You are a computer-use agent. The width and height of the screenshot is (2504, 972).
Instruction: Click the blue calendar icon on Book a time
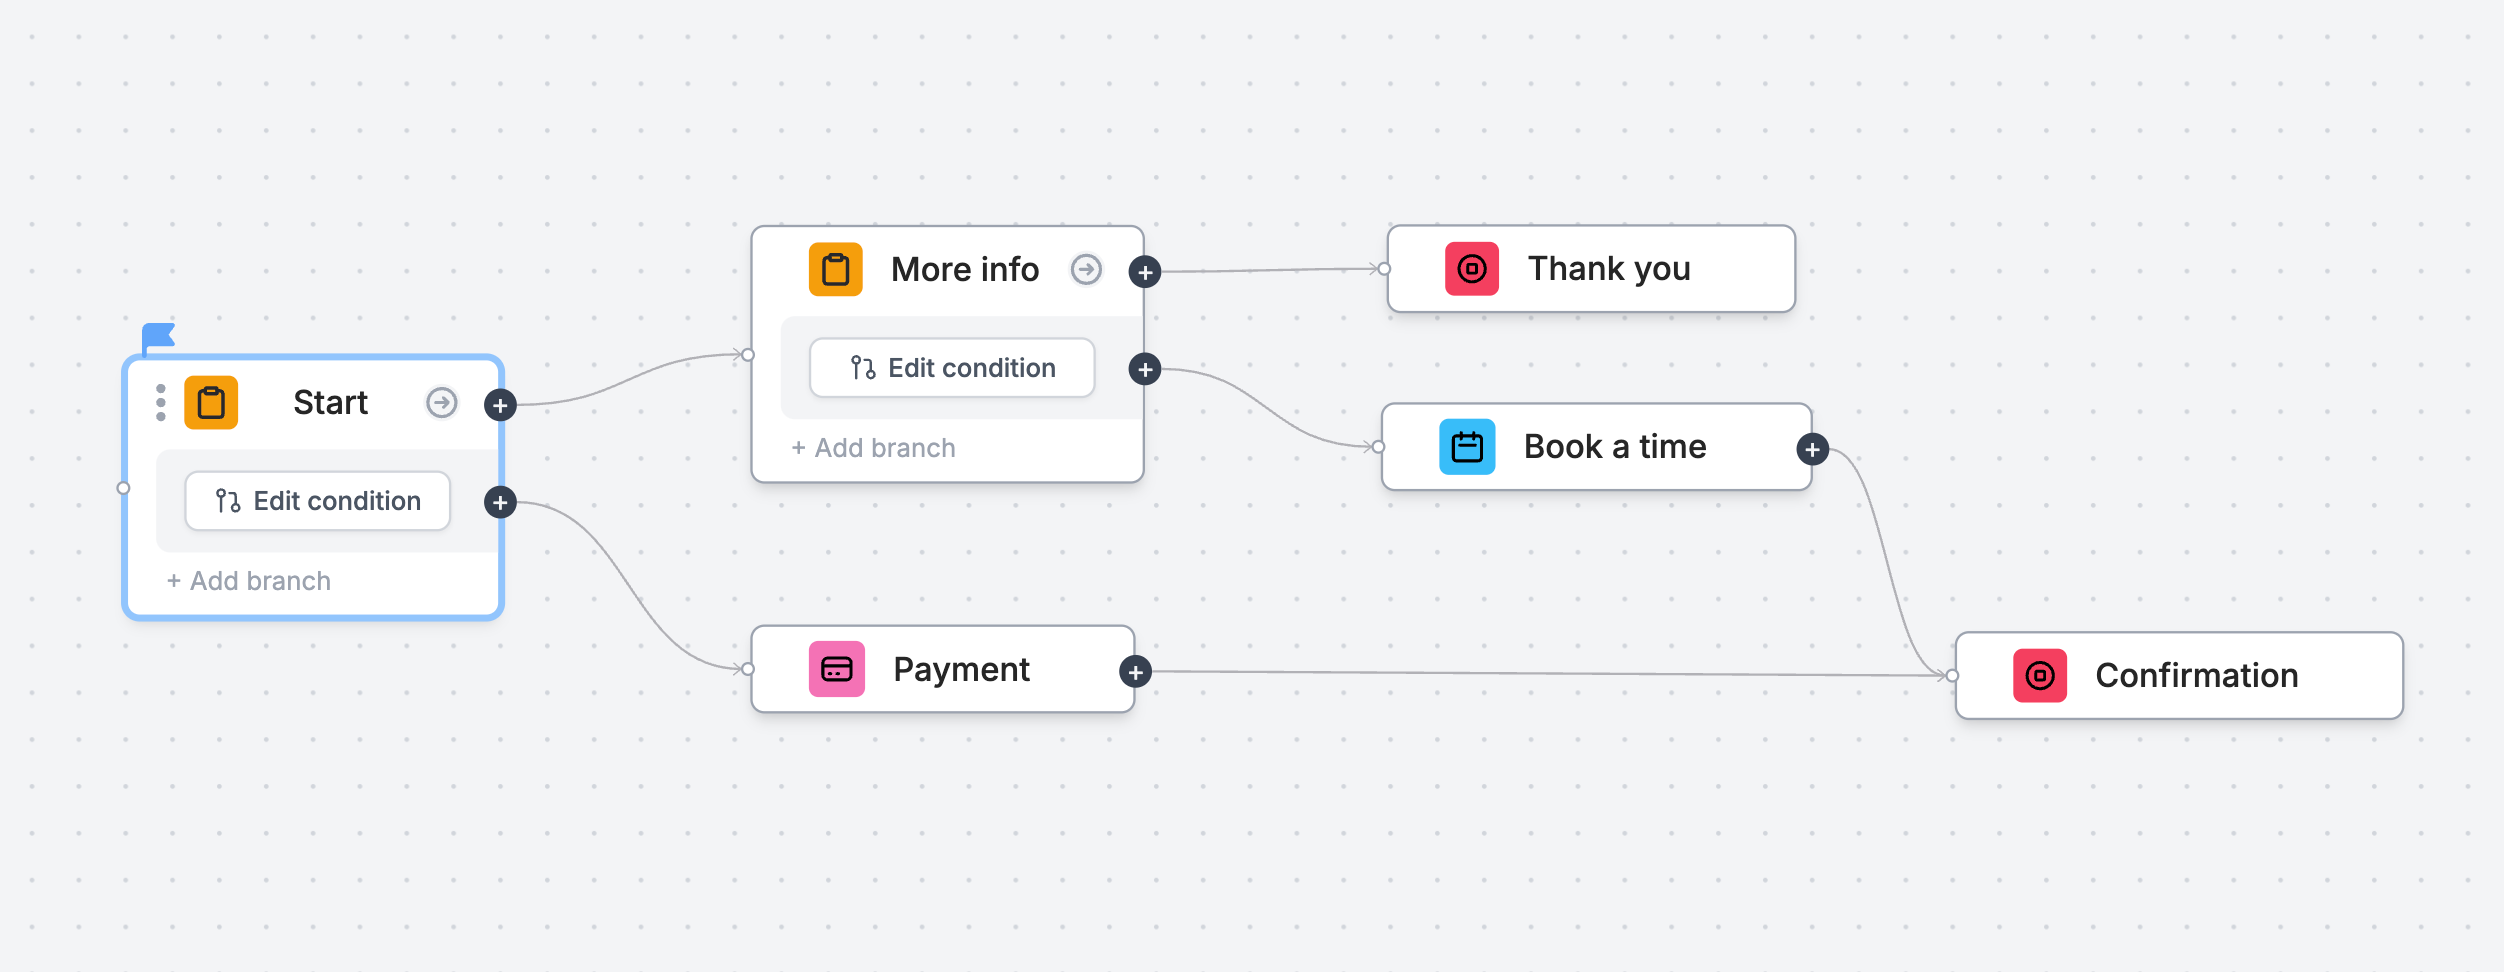(x=1467, y=447)
